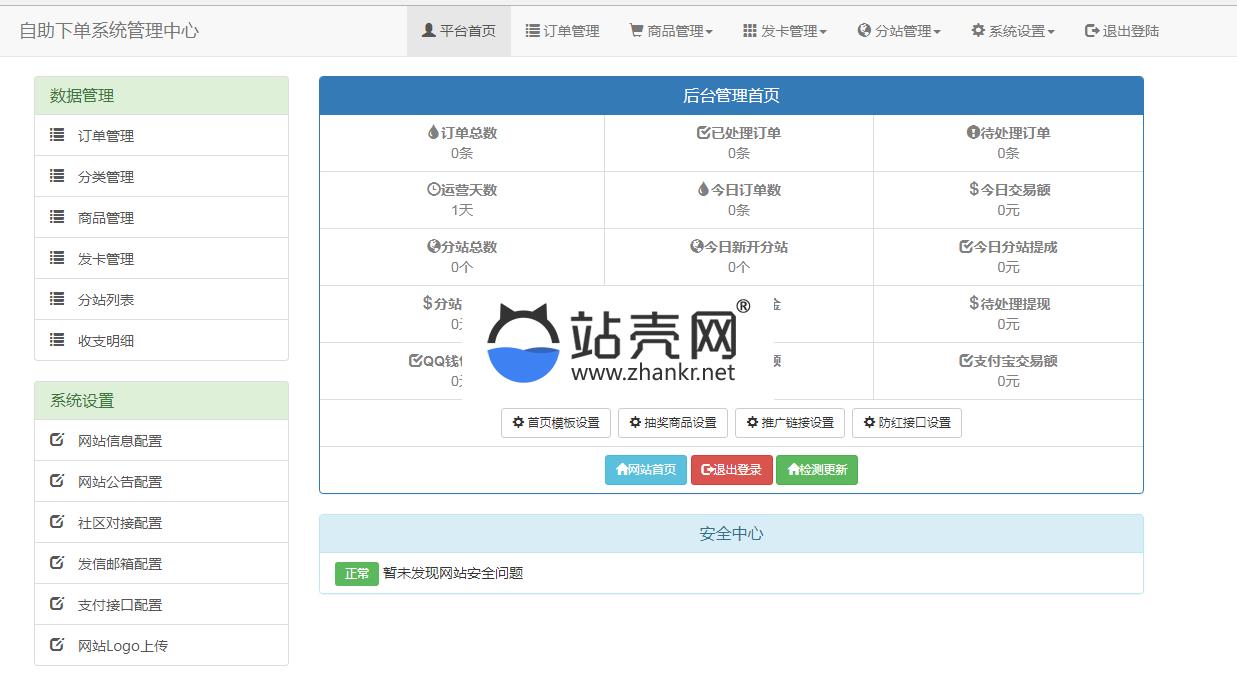Click the gear icon on 首页模板设置 button

(x=518, y=423)
